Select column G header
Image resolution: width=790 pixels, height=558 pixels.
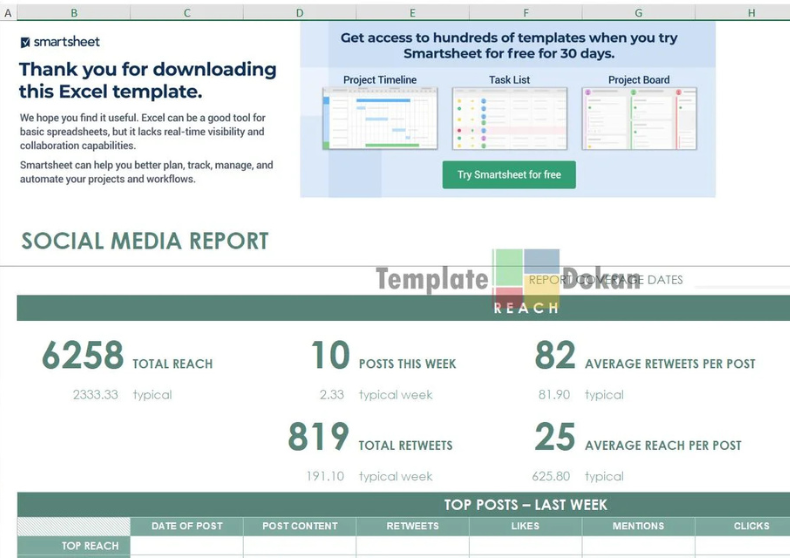click(x=638, y=13)
